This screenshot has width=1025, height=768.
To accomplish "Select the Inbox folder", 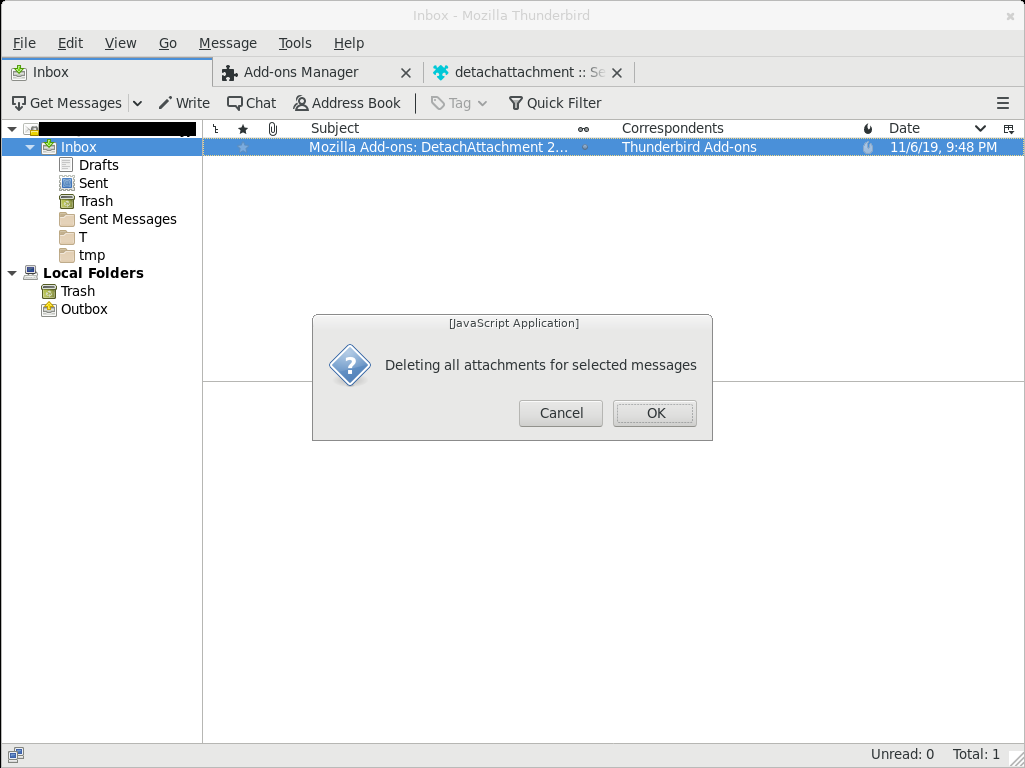I will click(78, 147).
